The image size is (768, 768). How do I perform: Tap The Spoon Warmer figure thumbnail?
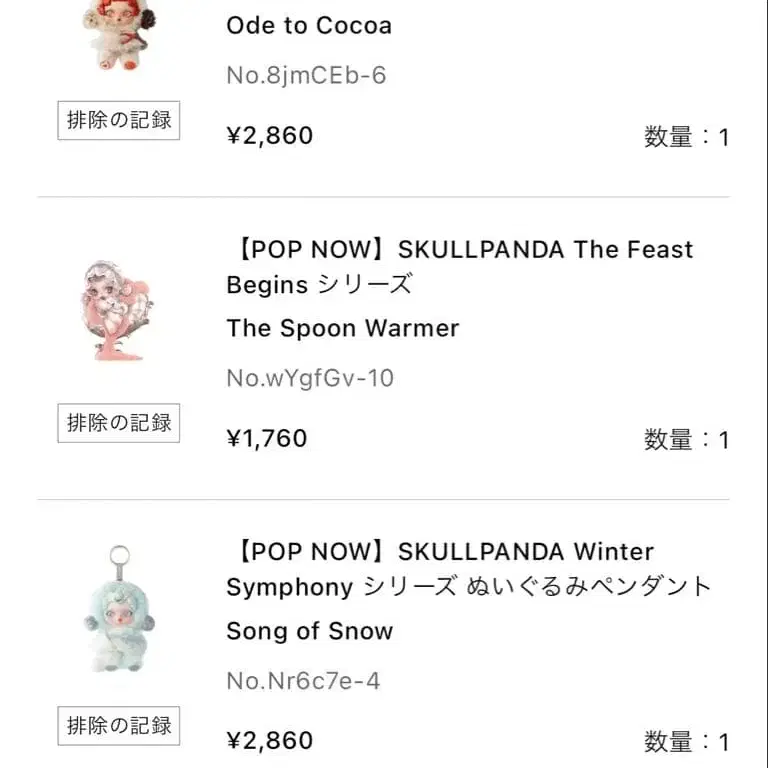pos(118,310)
